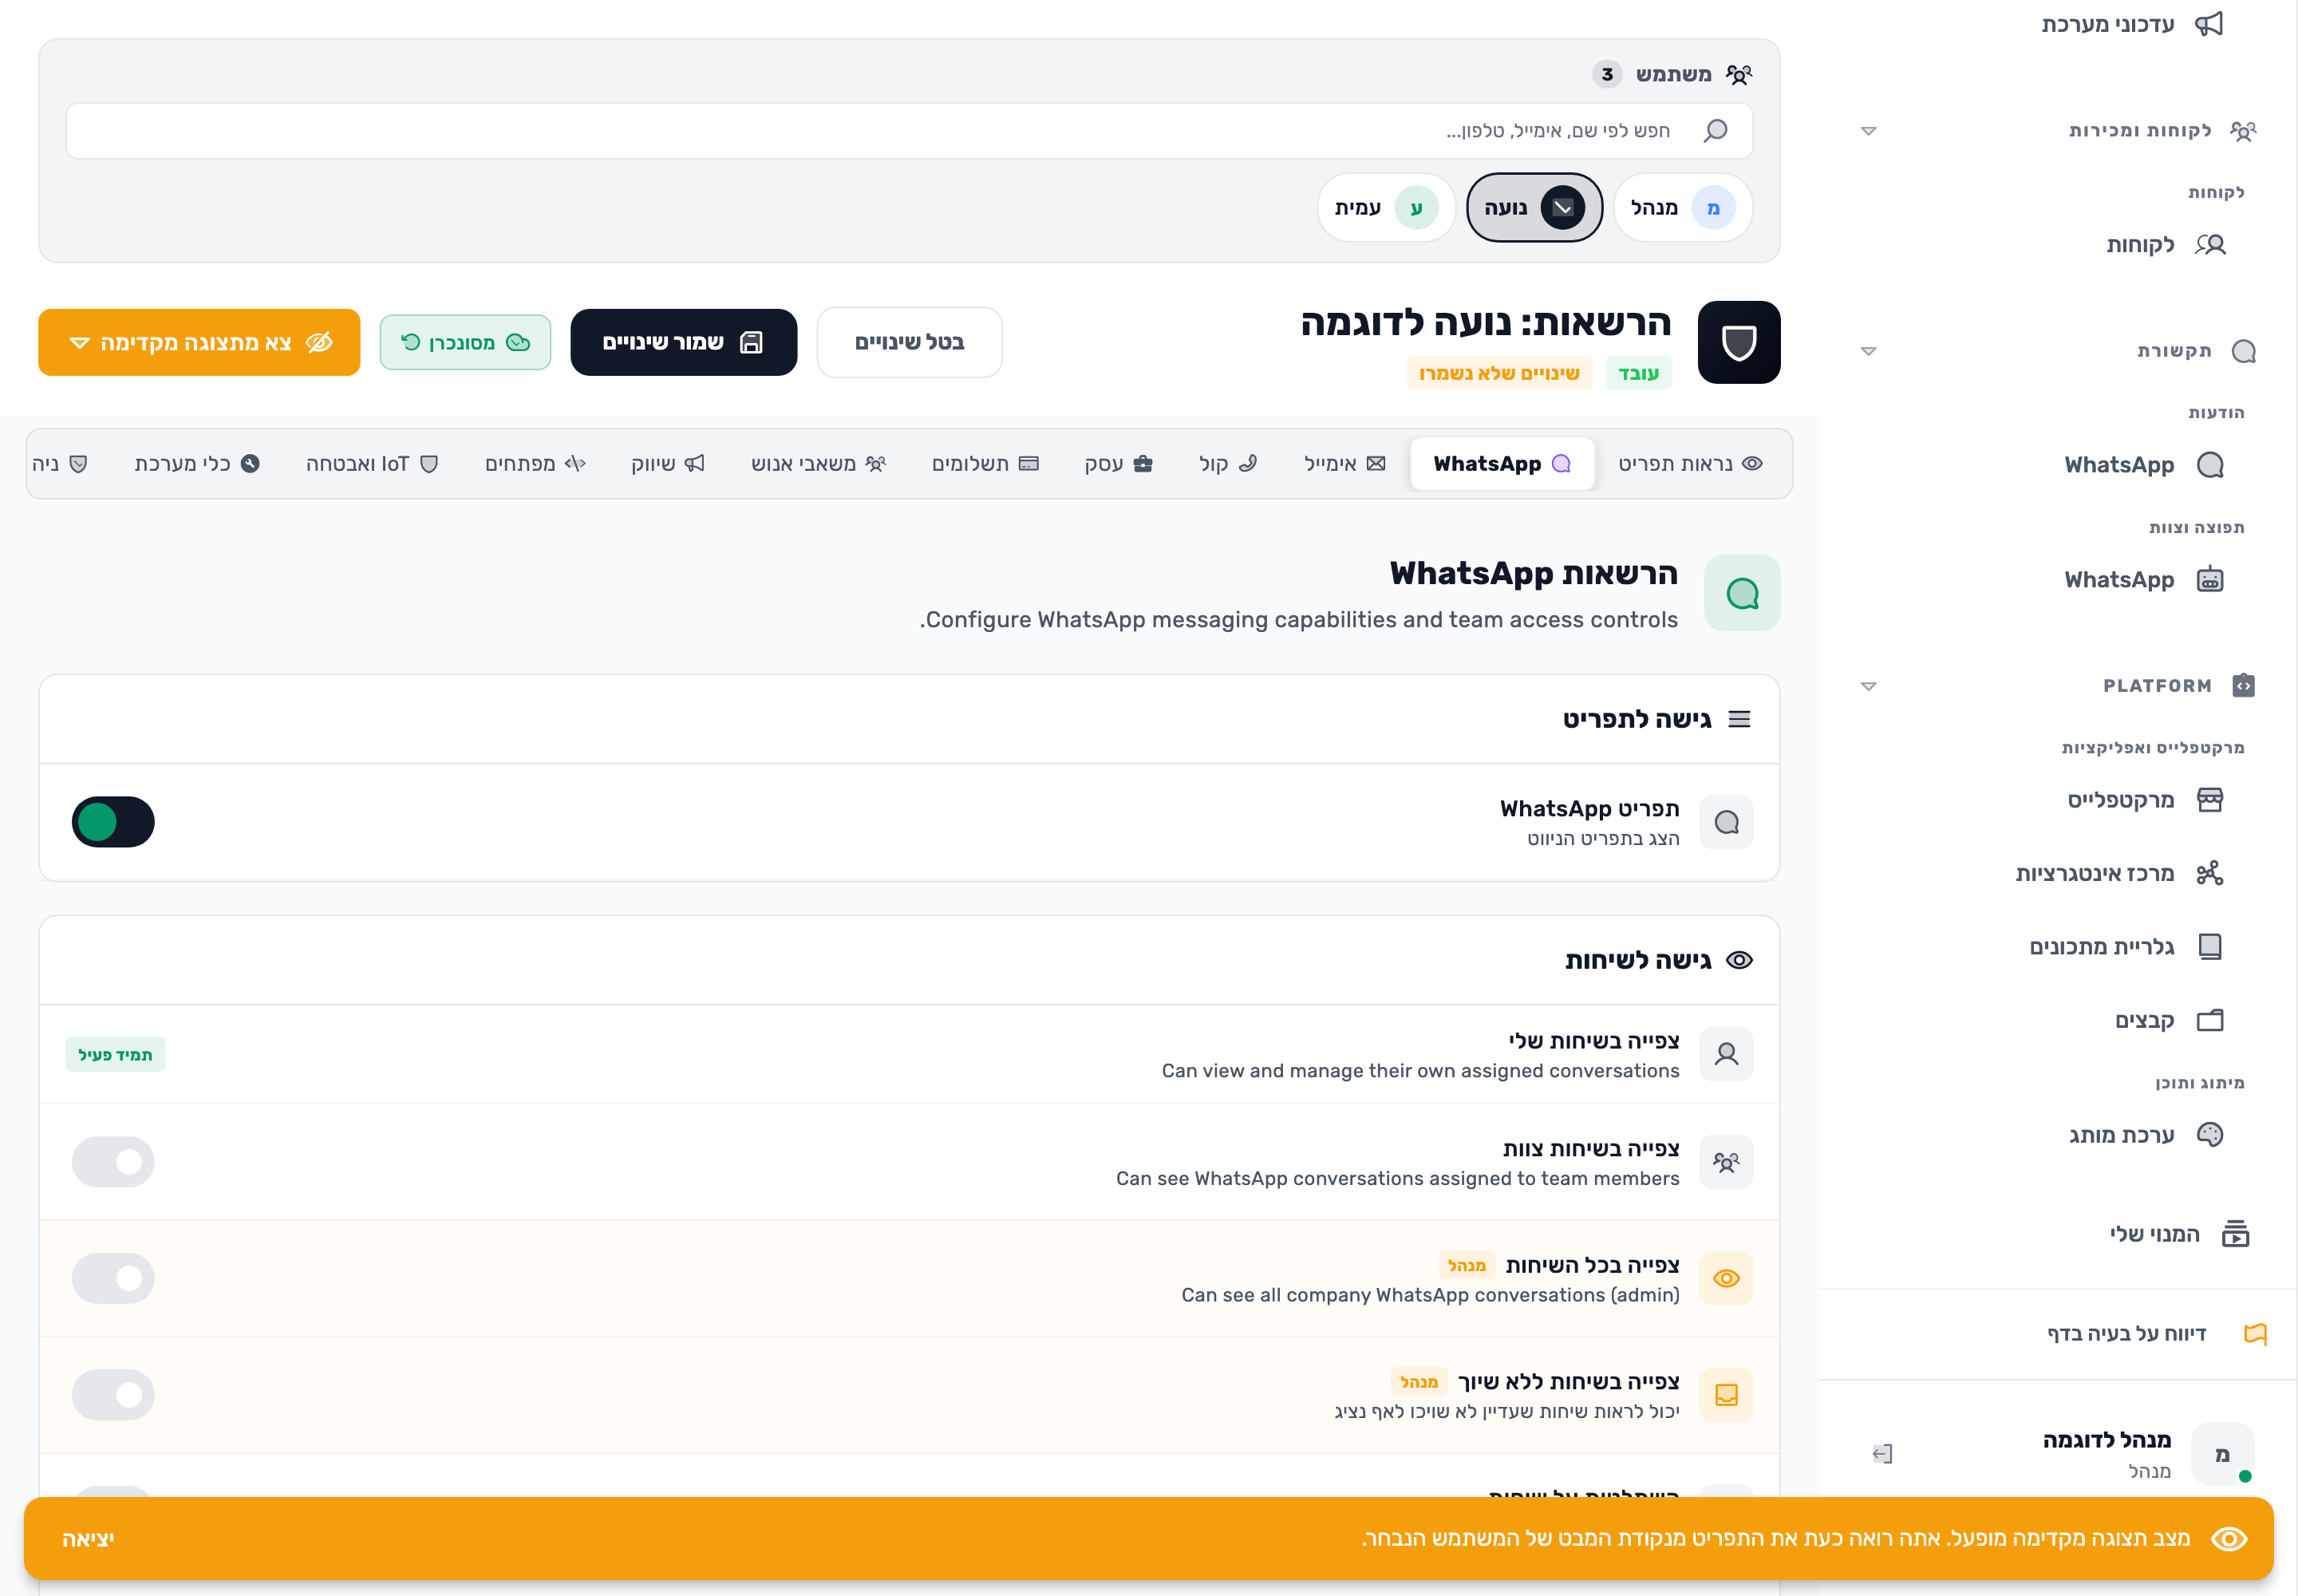Screen dimensions: 2298x1596
Task: Select user chip מנהל
Action: (1683, 208)
